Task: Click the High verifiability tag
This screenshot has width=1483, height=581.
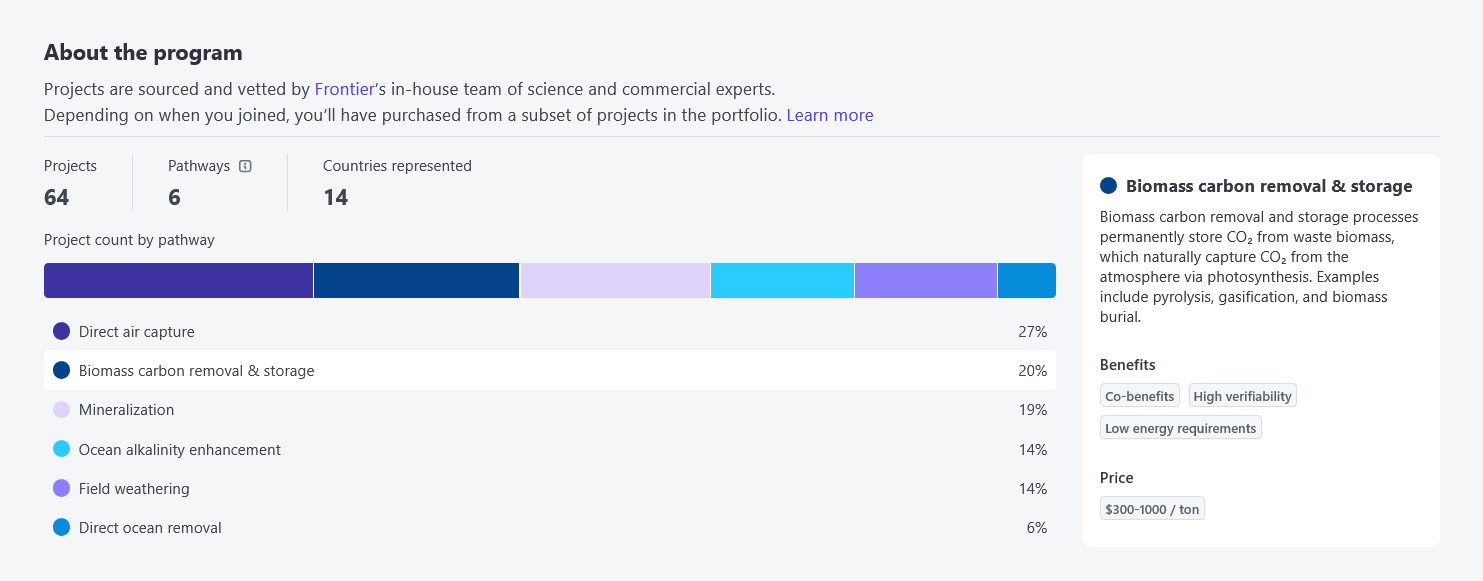Action: 1243,396
